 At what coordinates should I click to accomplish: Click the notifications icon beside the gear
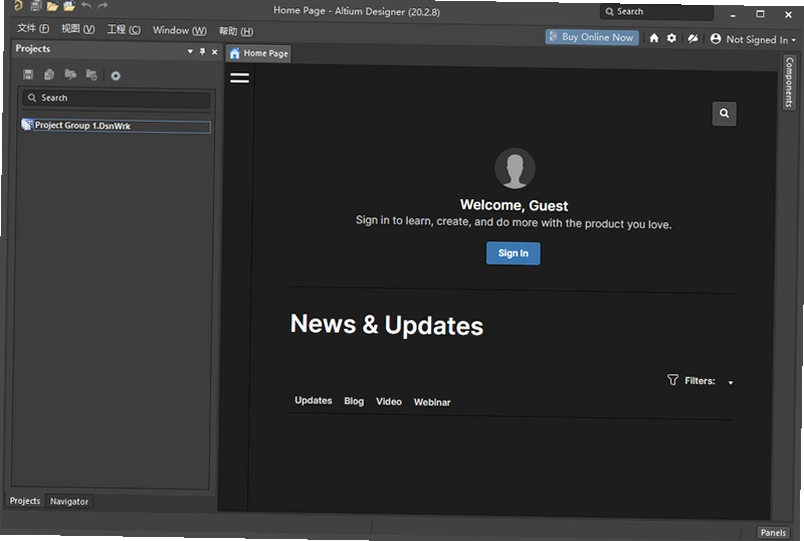pyautogui.click(x=693, y=38)
